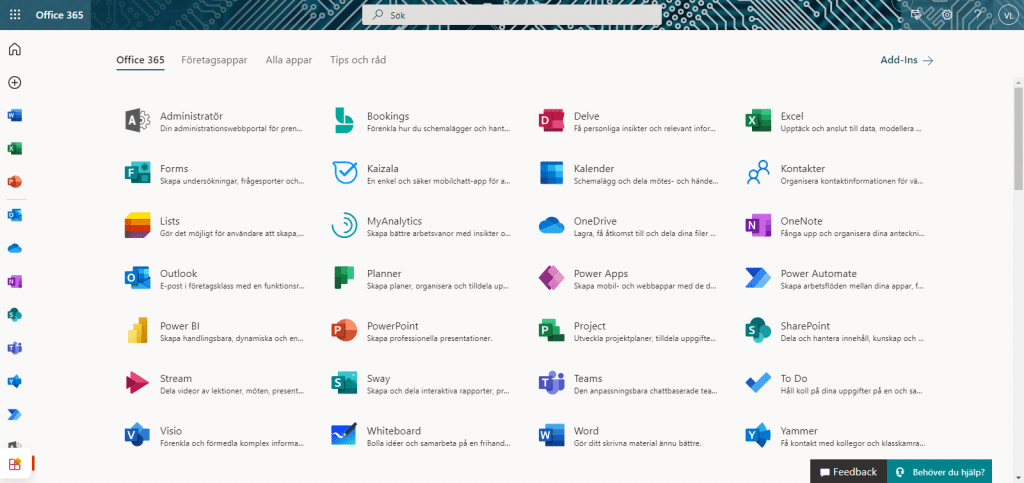Open Outlook from the left sidebar
The image size is (1024, 483).
(x=14, y=215)
